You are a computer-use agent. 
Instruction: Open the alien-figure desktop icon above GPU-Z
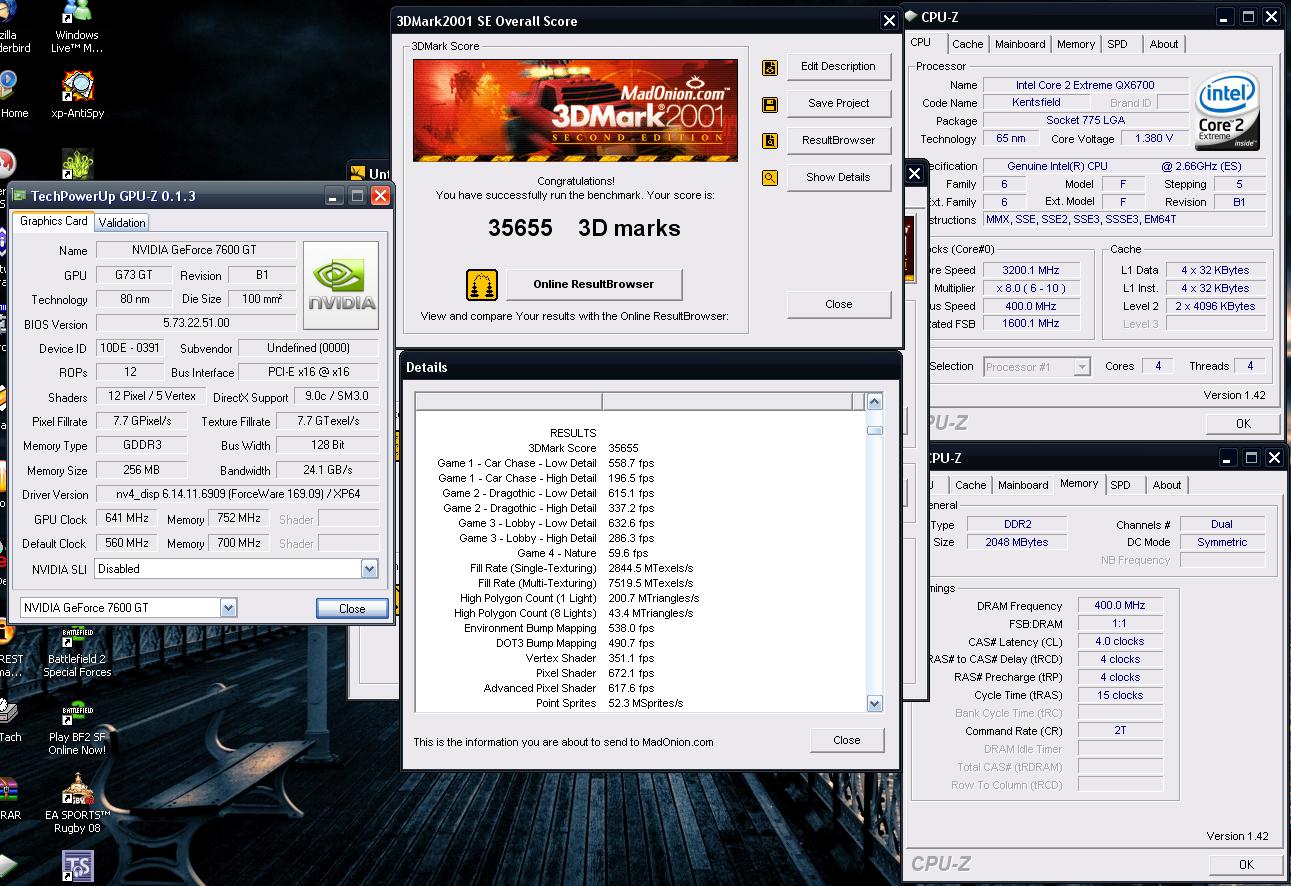pyautogui.click(x=77, y=164)
